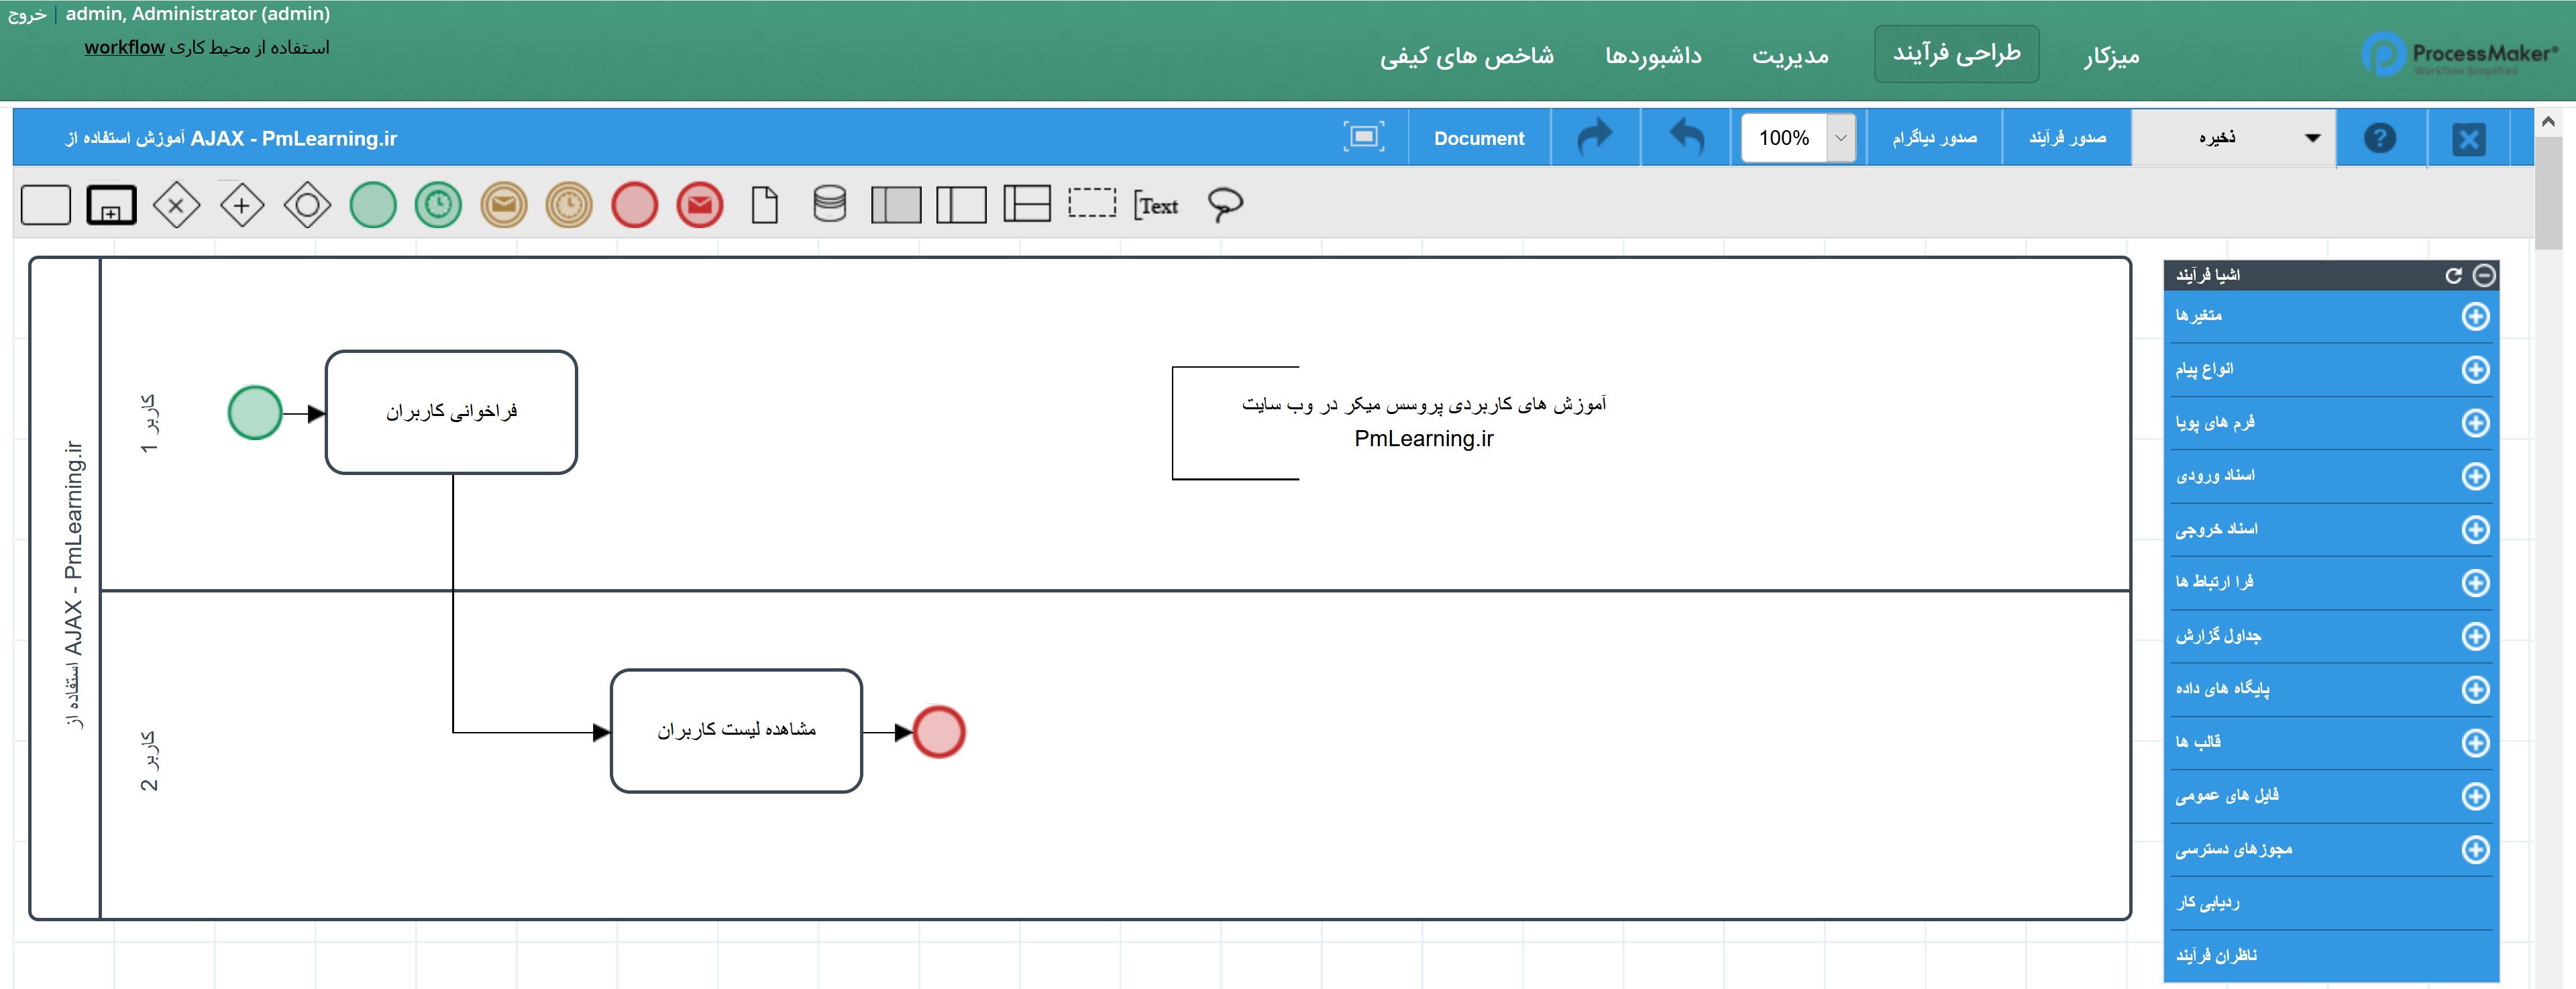Screen dimensions: 2576x989
Task: Collapse the process objects panel
Action: click(x=2484, y=275)
